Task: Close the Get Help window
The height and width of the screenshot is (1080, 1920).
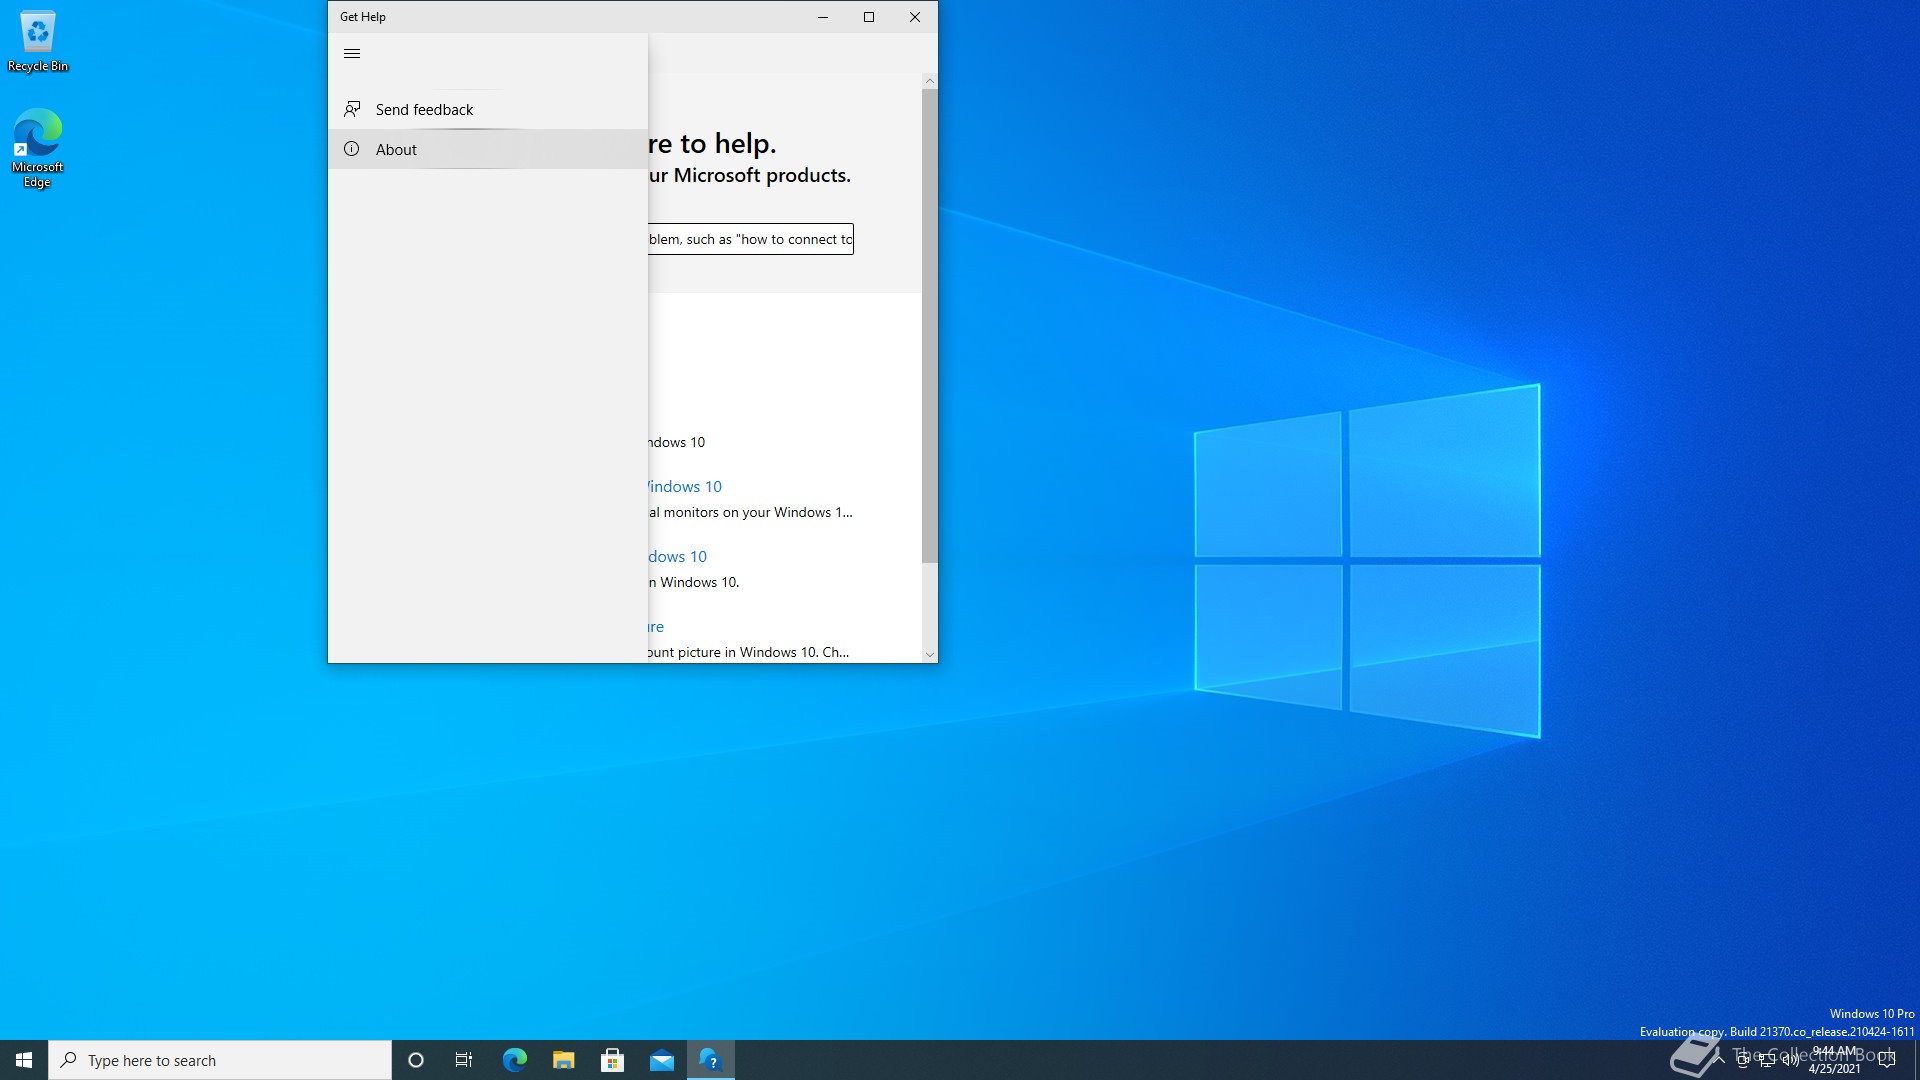Action: 915,17
